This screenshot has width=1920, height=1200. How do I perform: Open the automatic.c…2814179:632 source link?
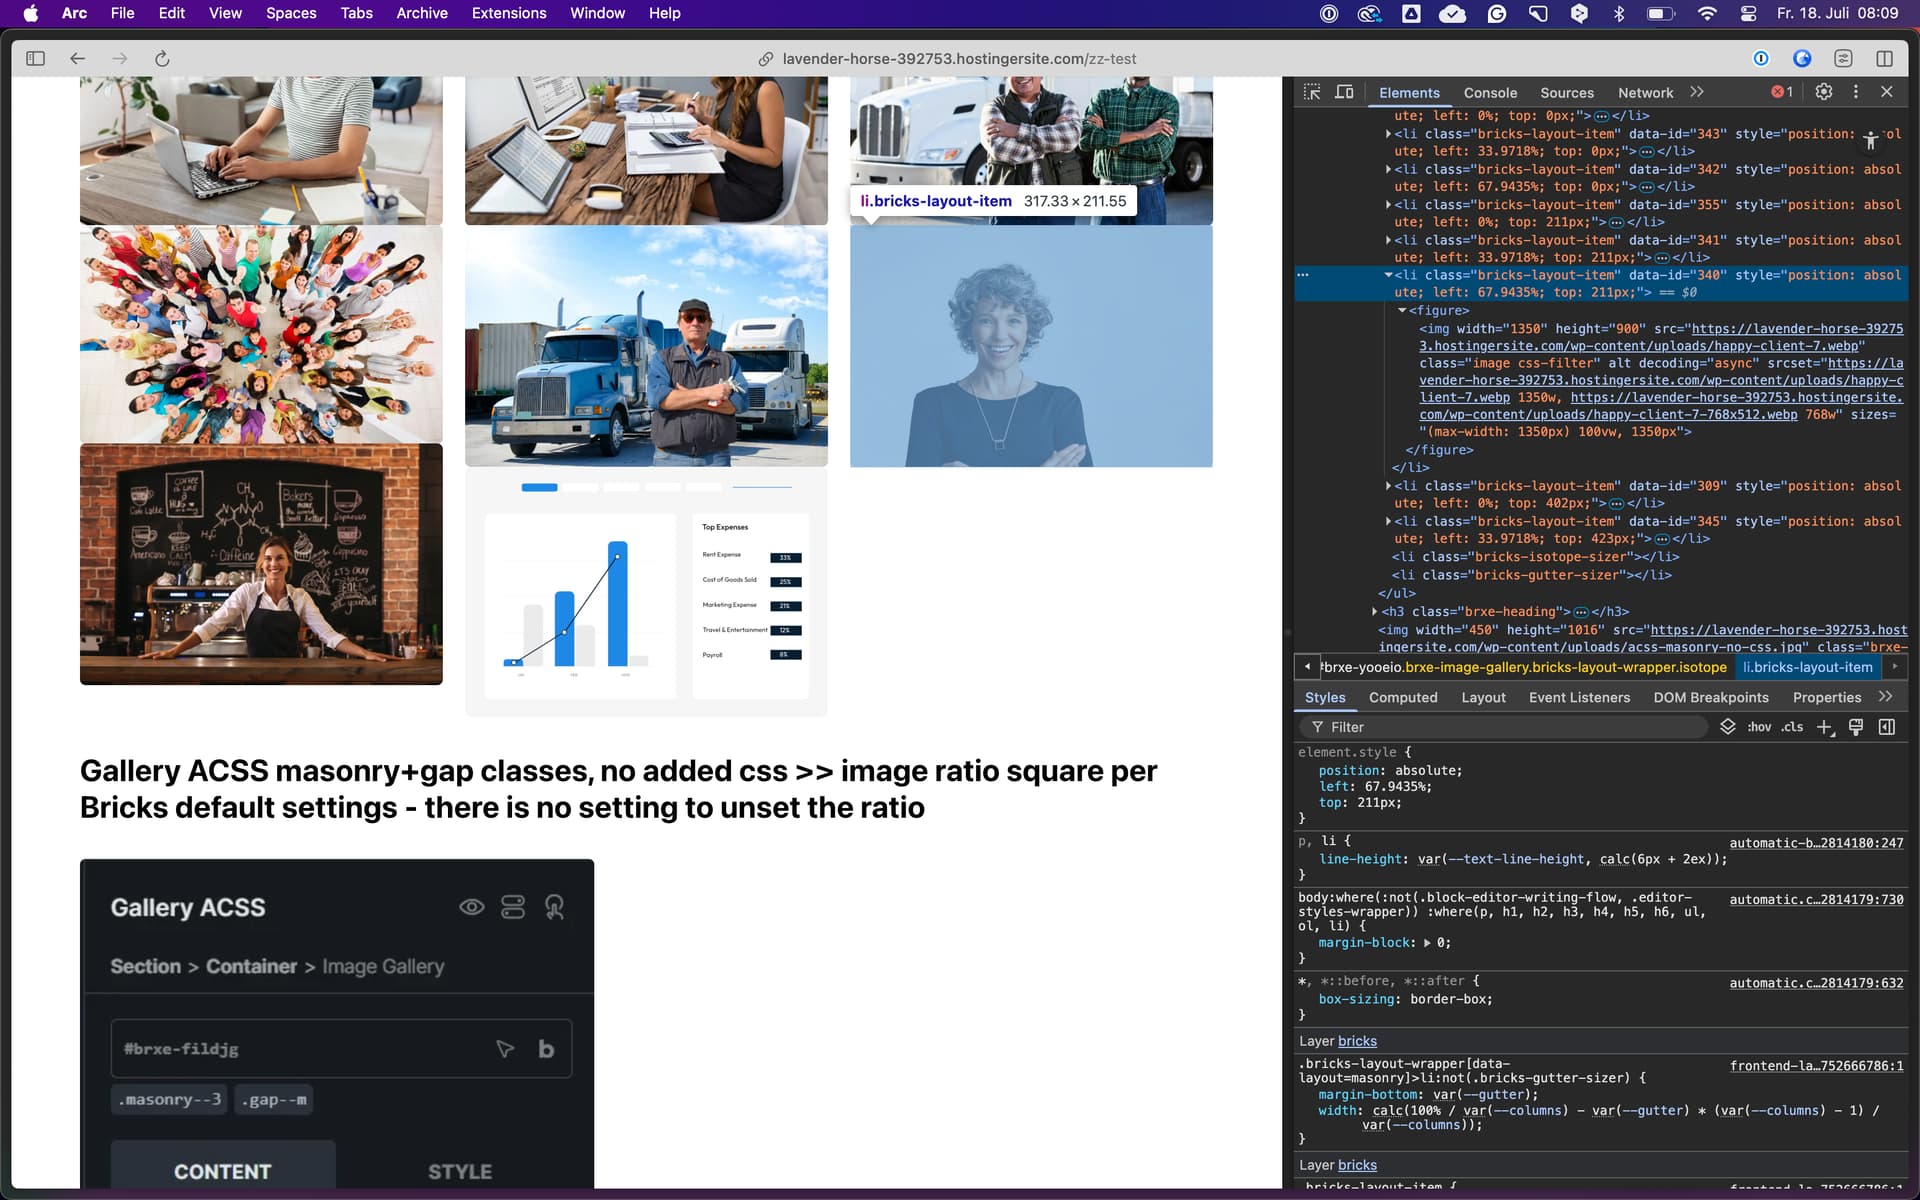1816,983
